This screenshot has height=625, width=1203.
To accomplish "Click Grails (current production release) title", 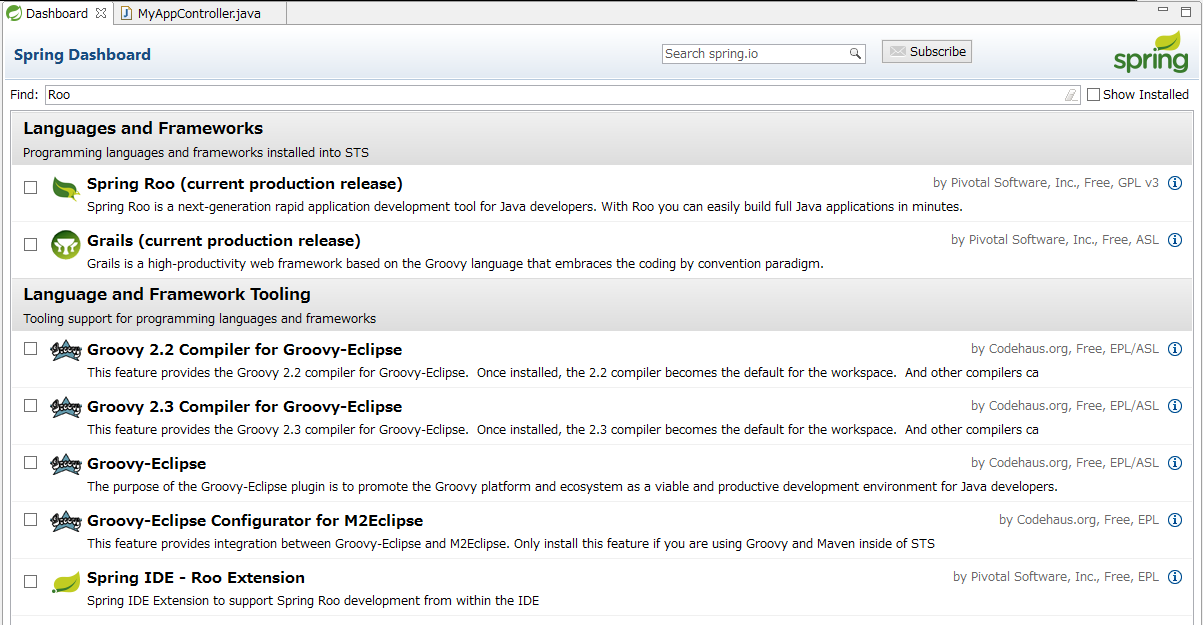I will click(x=224, y=241).
